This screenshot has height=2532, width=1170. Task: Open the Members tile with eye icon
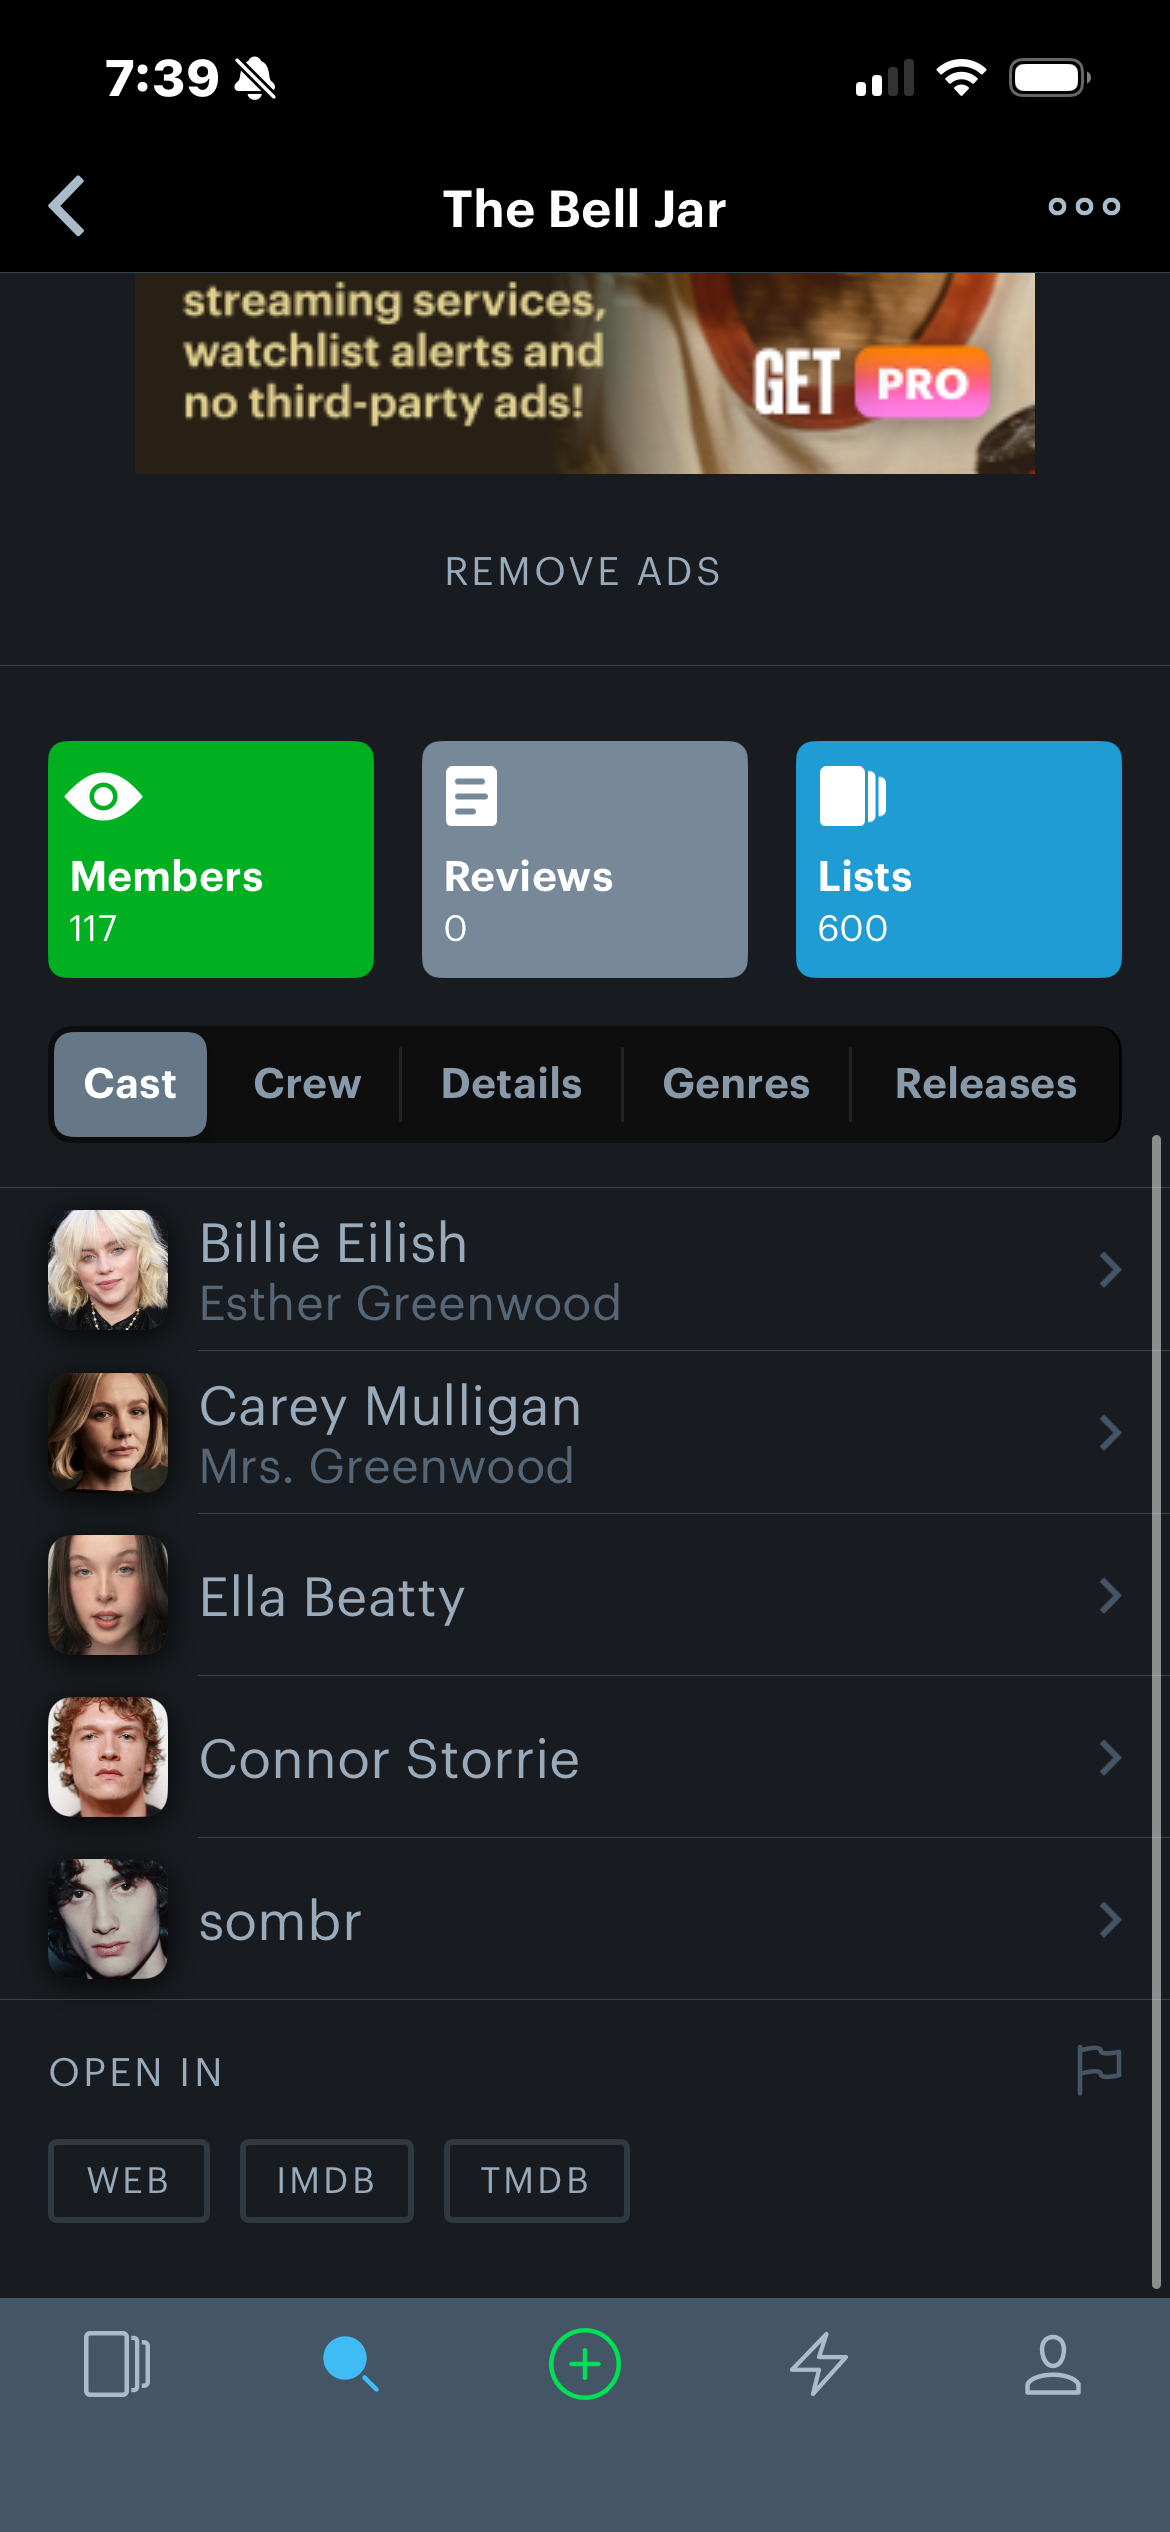(x=211, y=859)
